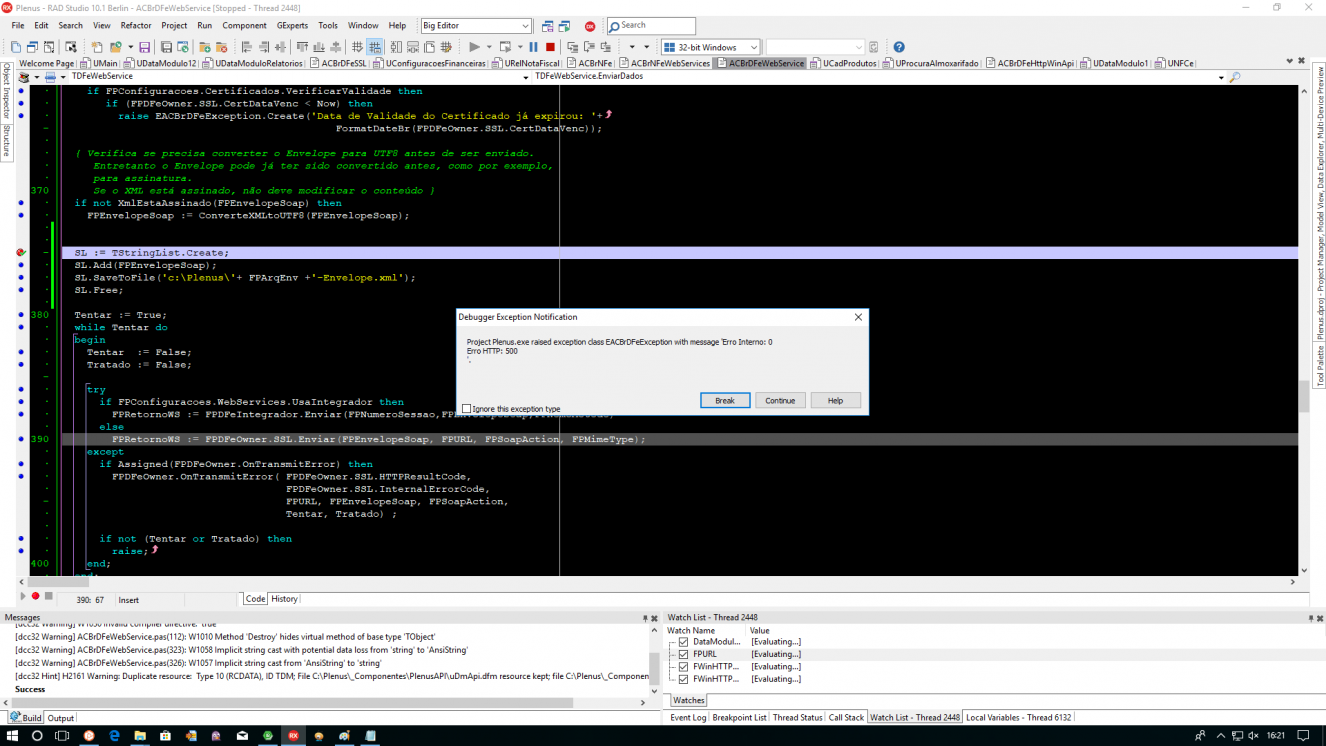Click the red Program Reset stop icon

550,47
